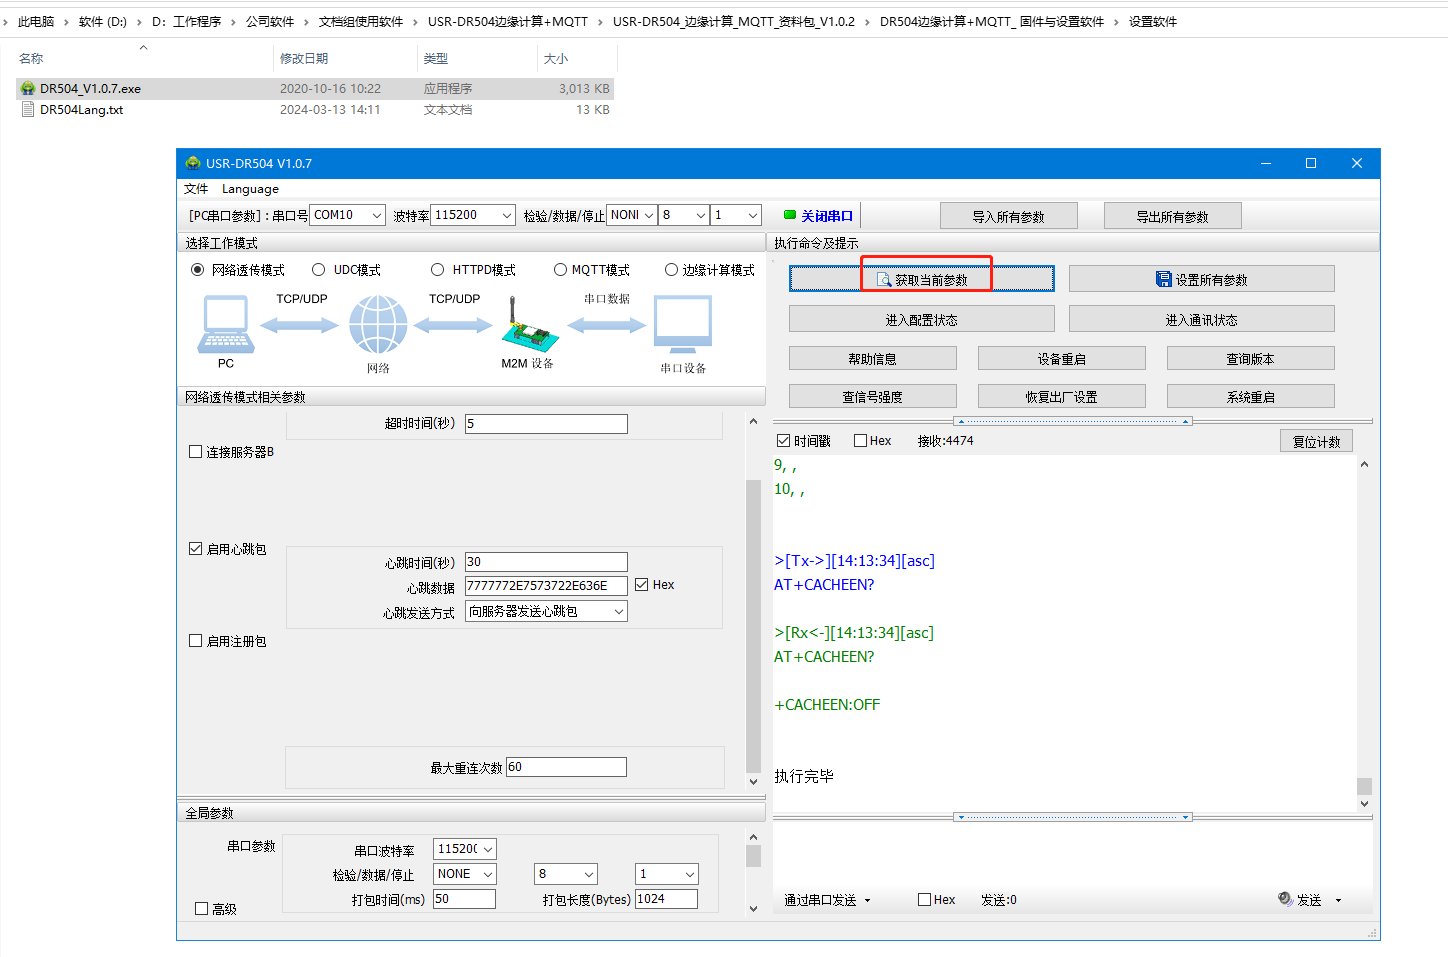Screen dimensions: 1448x957
Task: Click the 恢复出厂设置 button
Action: coord(1061,397)
